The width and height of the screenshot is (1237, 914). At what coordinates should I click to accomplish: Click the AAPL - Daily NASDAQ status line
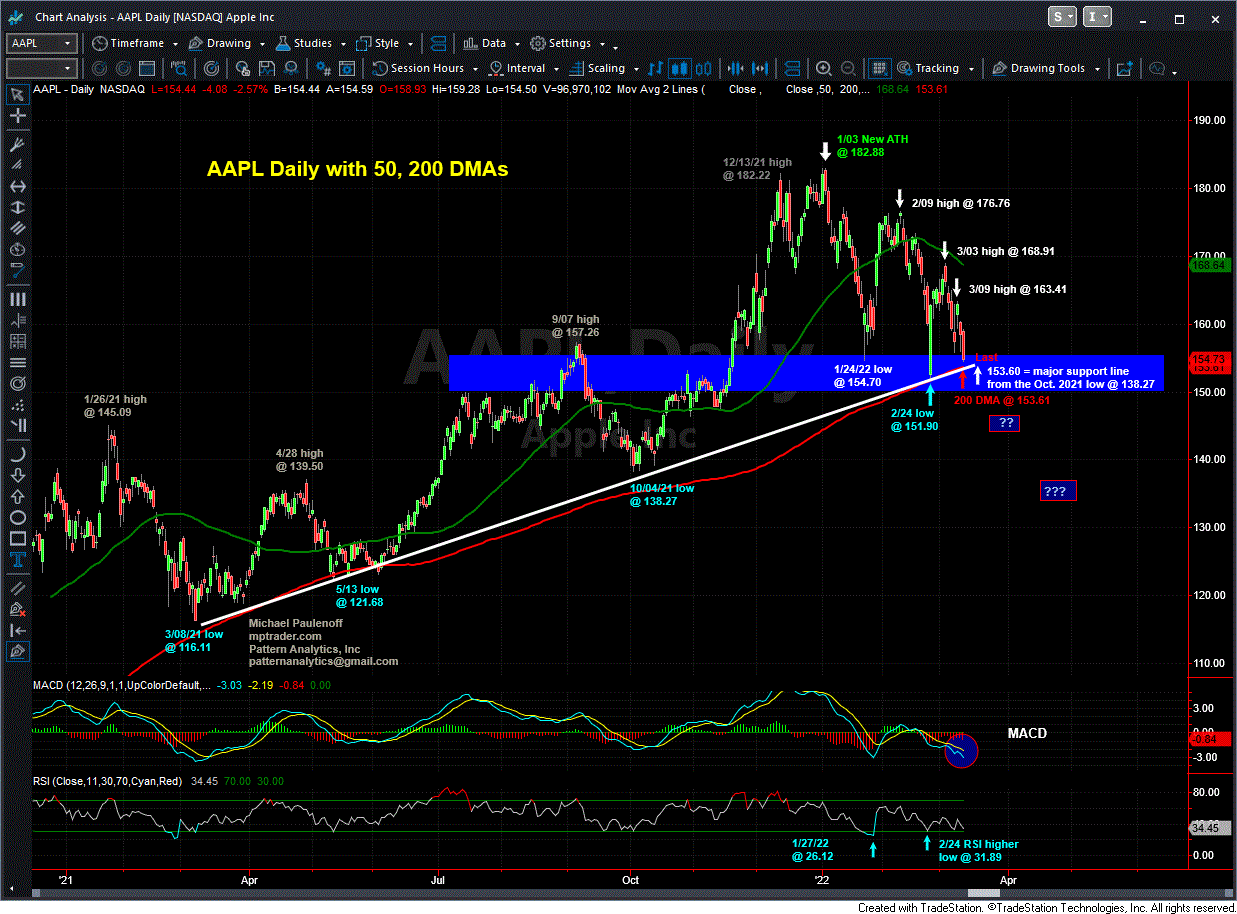pyautogui.click(x=89, y=89)
